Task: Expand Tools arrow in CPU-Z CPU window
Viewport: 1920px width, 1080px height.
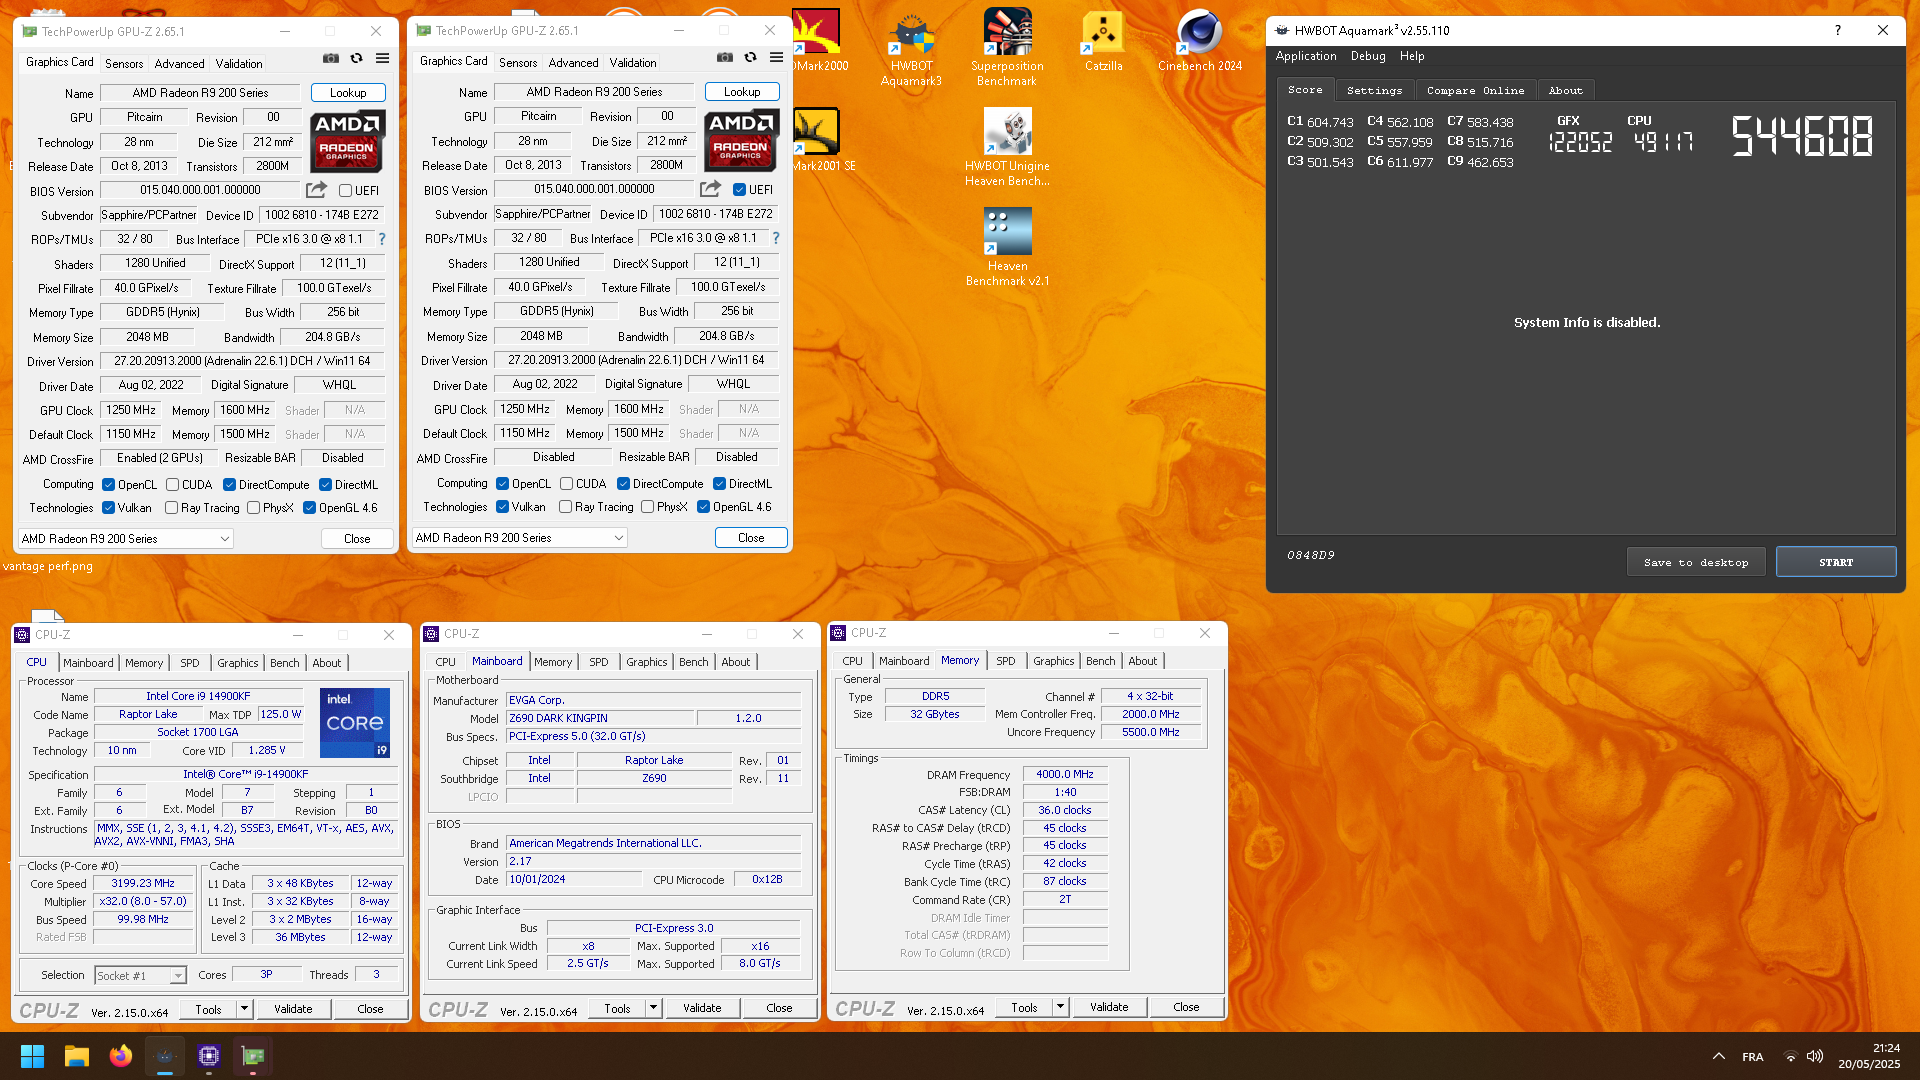Action: pyautogui.click(x=243, y=1009)
